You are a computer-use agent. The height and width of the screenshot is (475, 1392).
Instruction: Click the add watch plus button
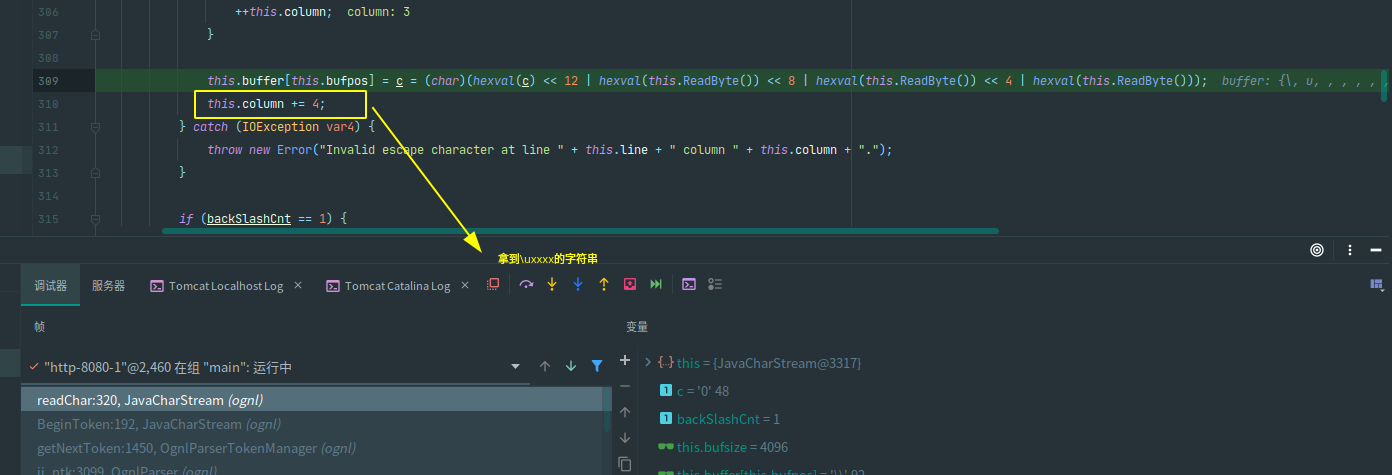(x=625, y=360)
